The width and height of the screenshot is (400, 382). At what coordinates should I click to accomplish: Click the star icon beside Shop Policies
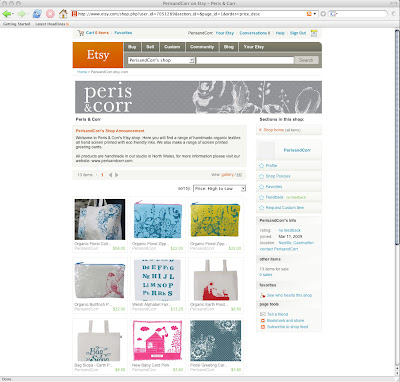262,176
